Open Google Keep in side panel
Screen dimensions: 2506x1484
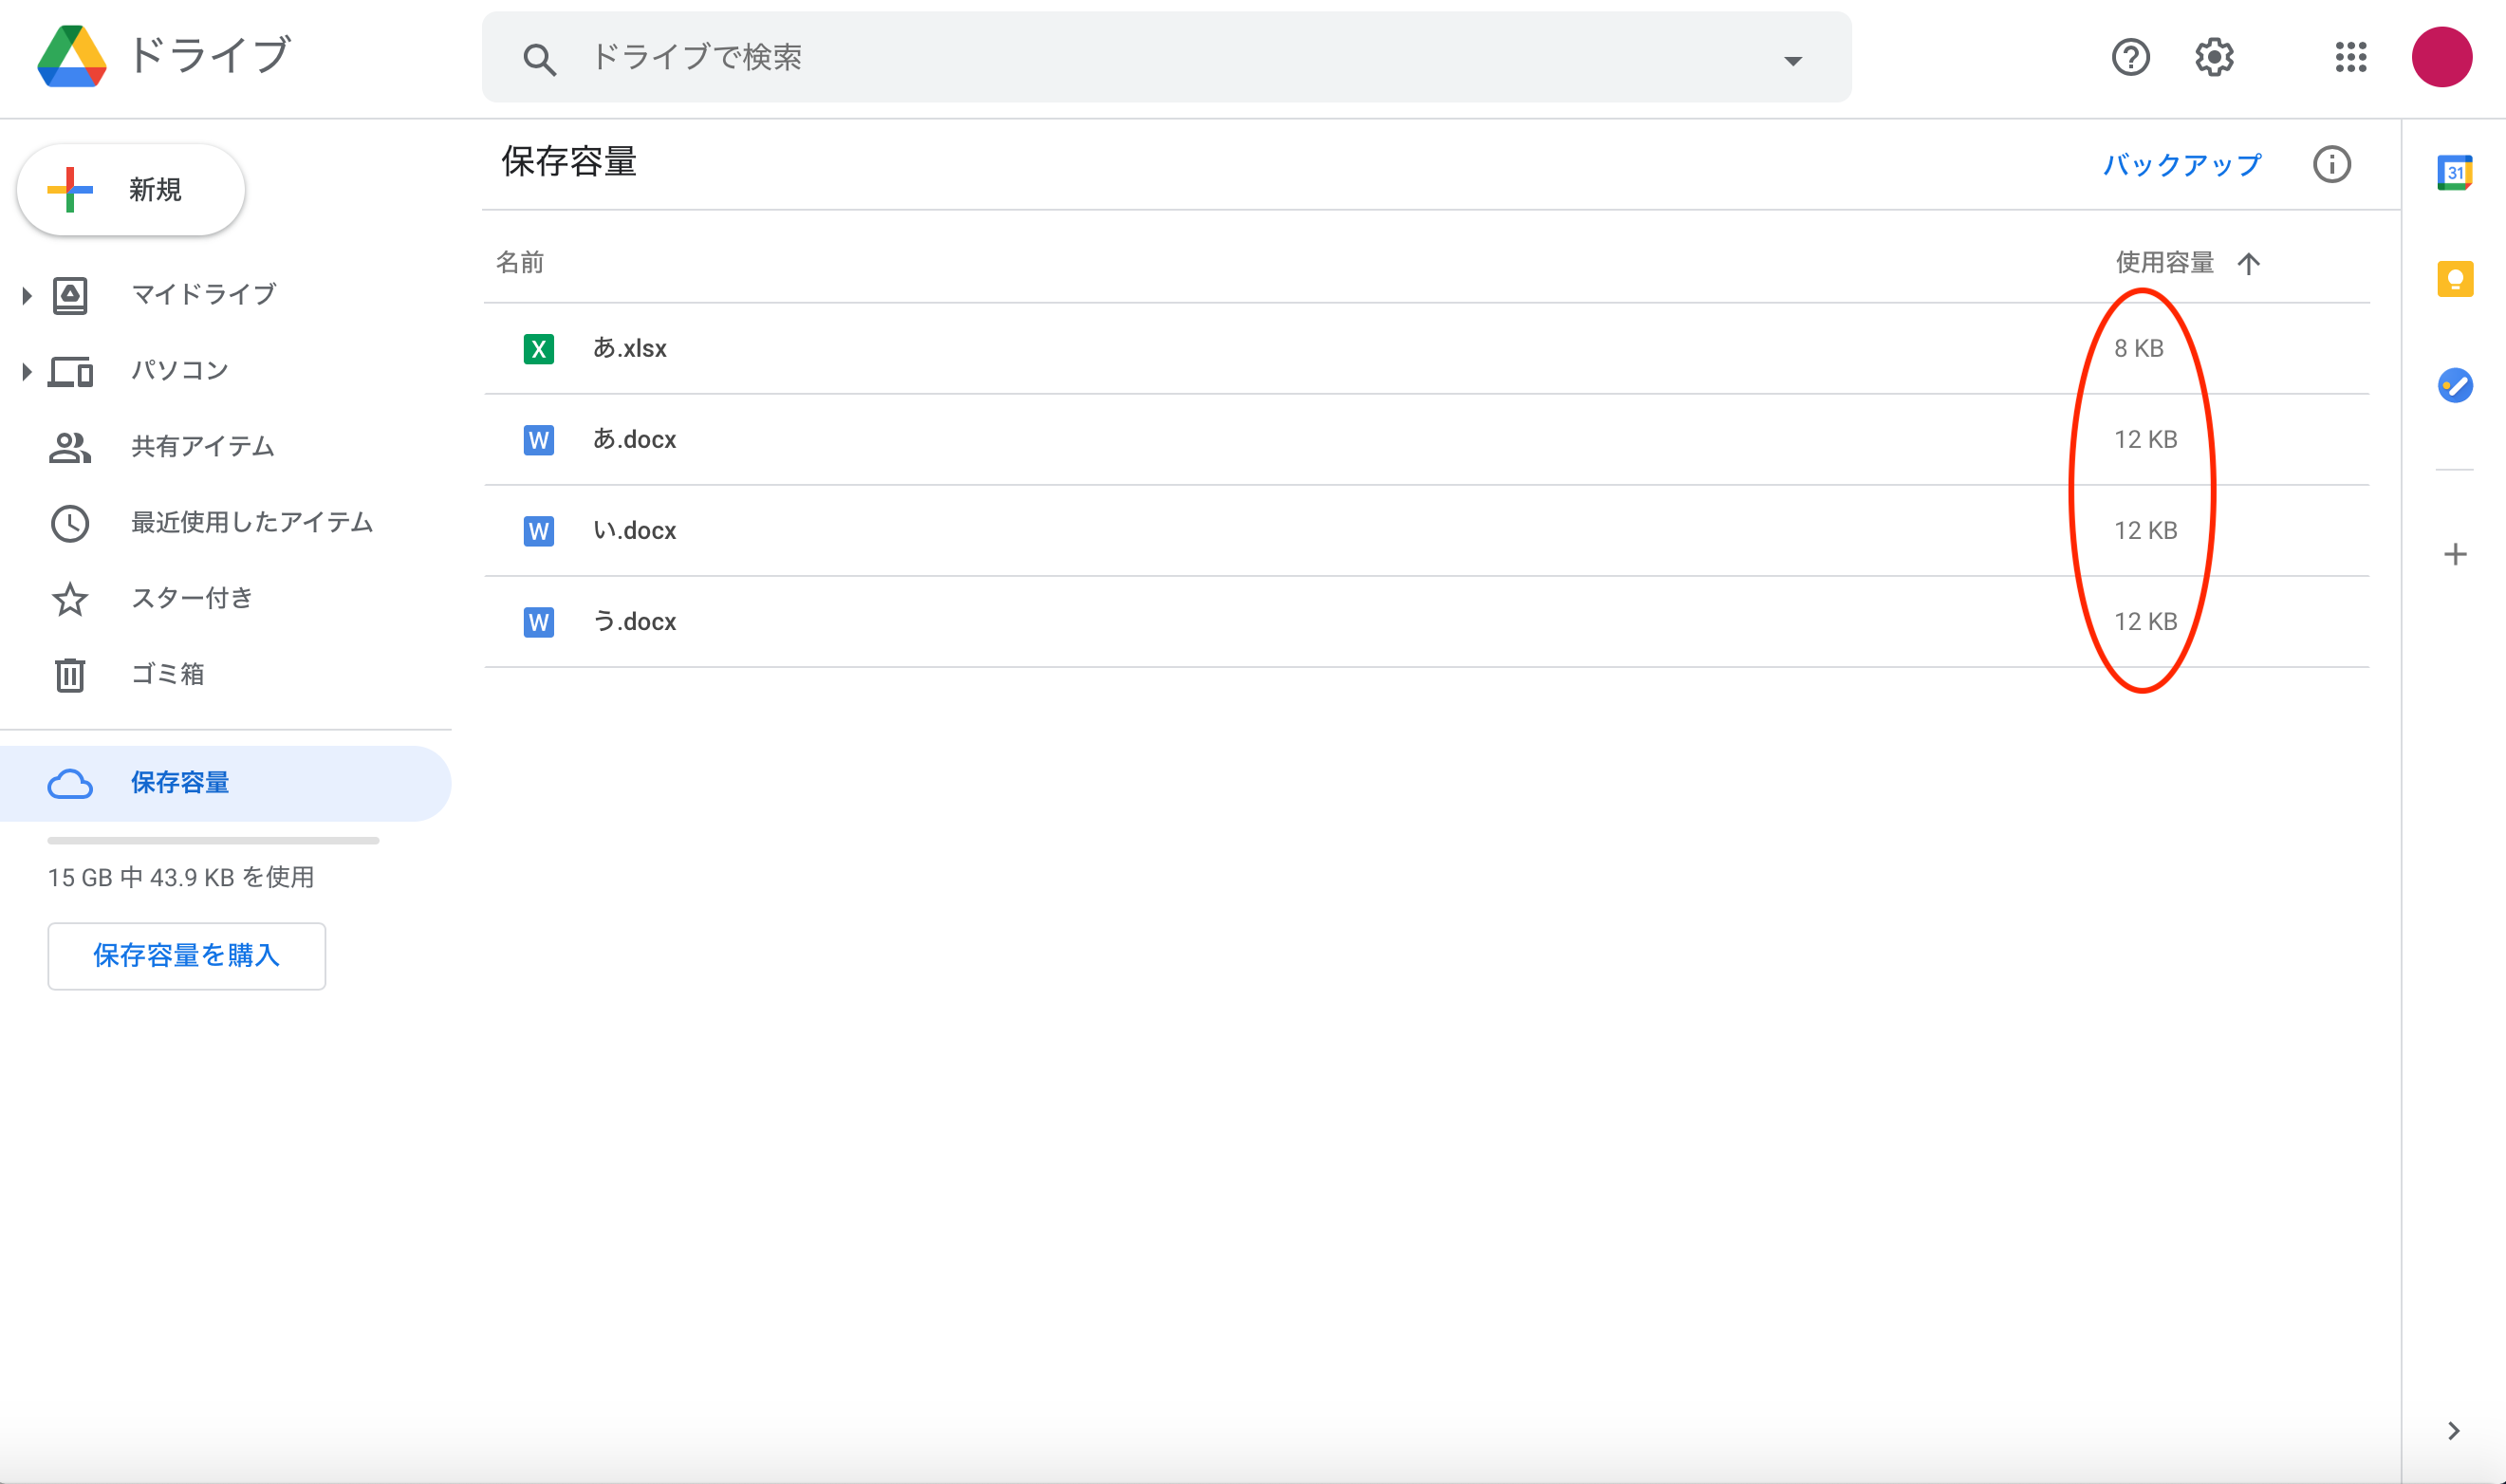click(x=2454, y=279)
